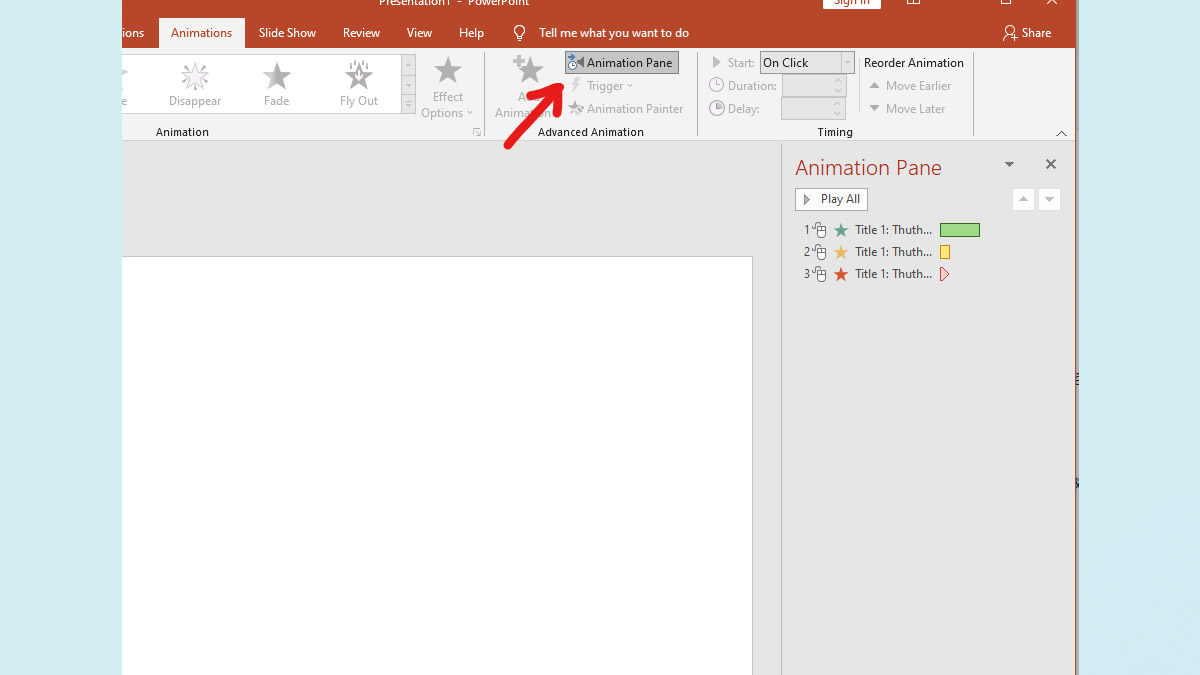Open the Start "On Click" dropdown
1200x675 pixels.
click(x=847, y=62)
